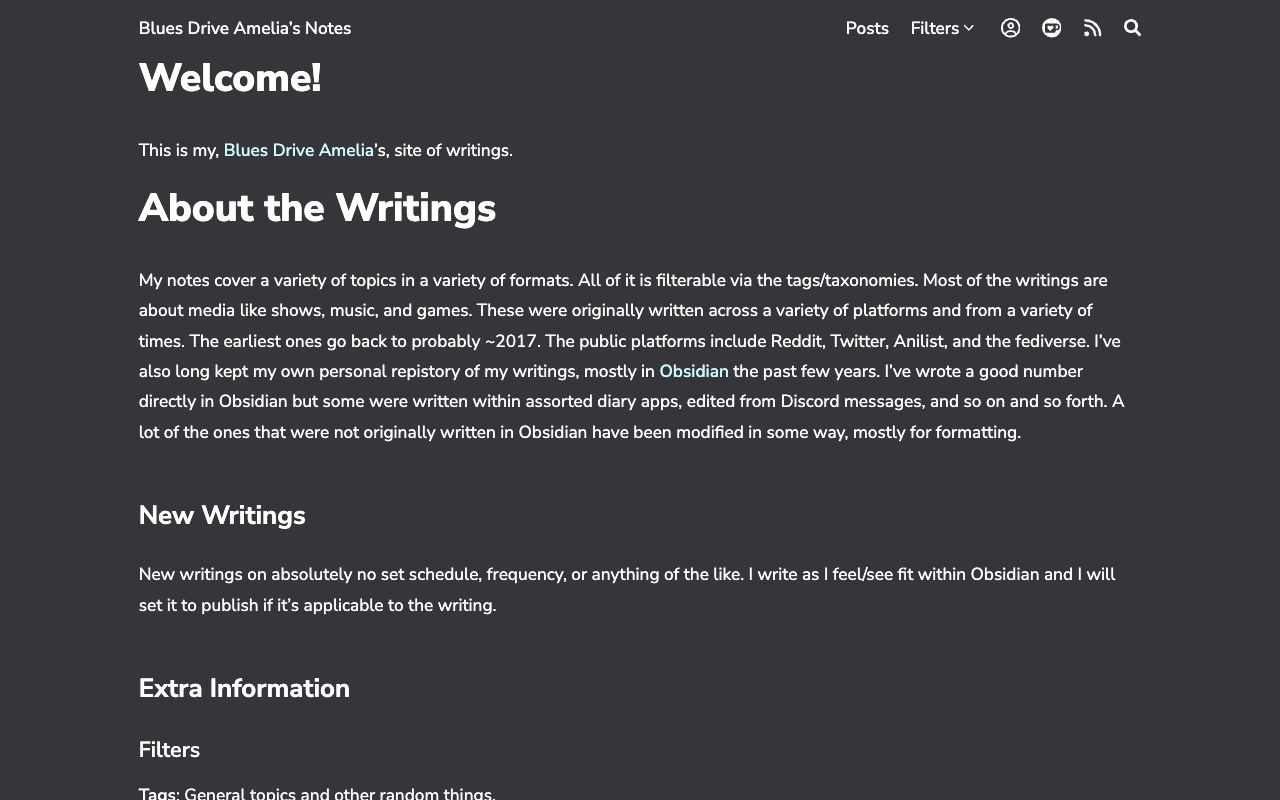Click the Ko-fi coffee cup icon

1051,28
